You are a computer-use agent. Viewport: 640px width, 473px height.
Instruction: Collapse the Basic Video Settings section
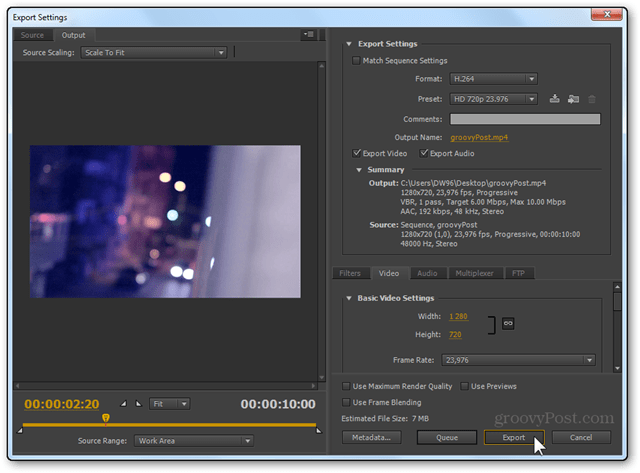[349, 298]
